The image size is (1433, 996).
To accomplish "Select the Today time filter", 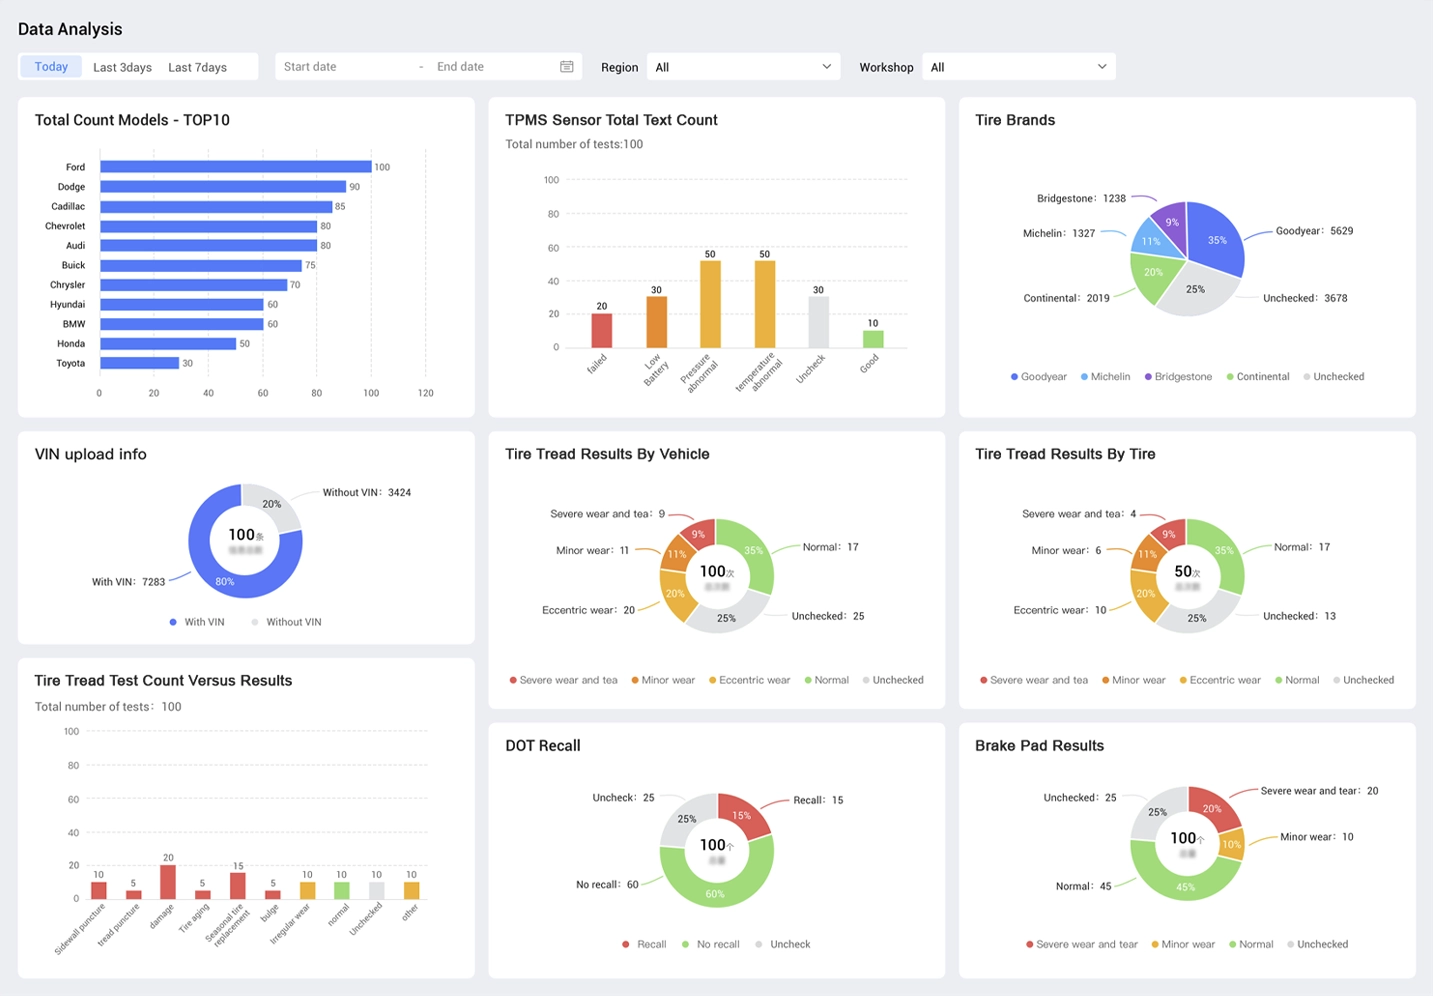I will (x=51, y=67).
